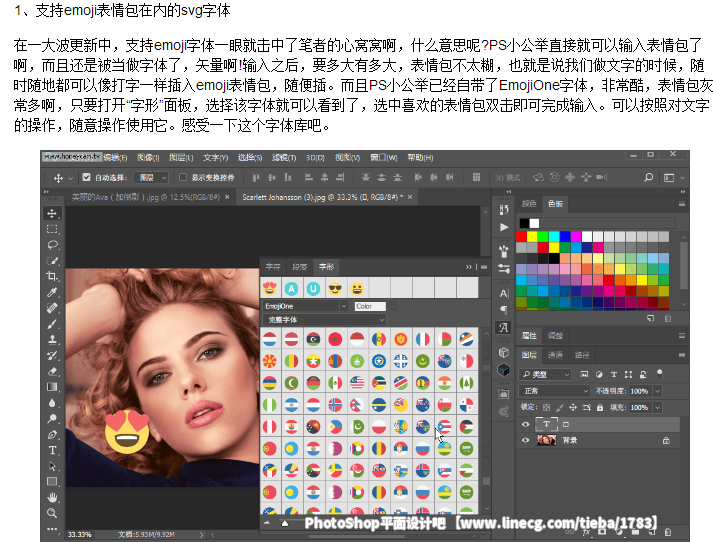Select the Horizontal Type tool
The image size is (713, 542).
pos(52,450)
